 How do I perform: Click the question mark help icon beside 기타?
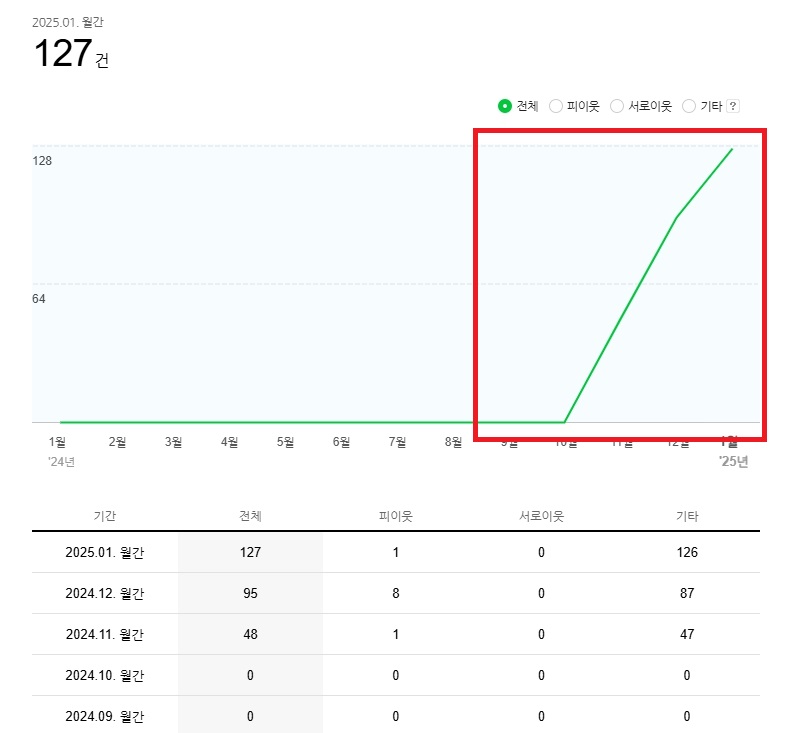pyautogui.click(x=733, y=106)
